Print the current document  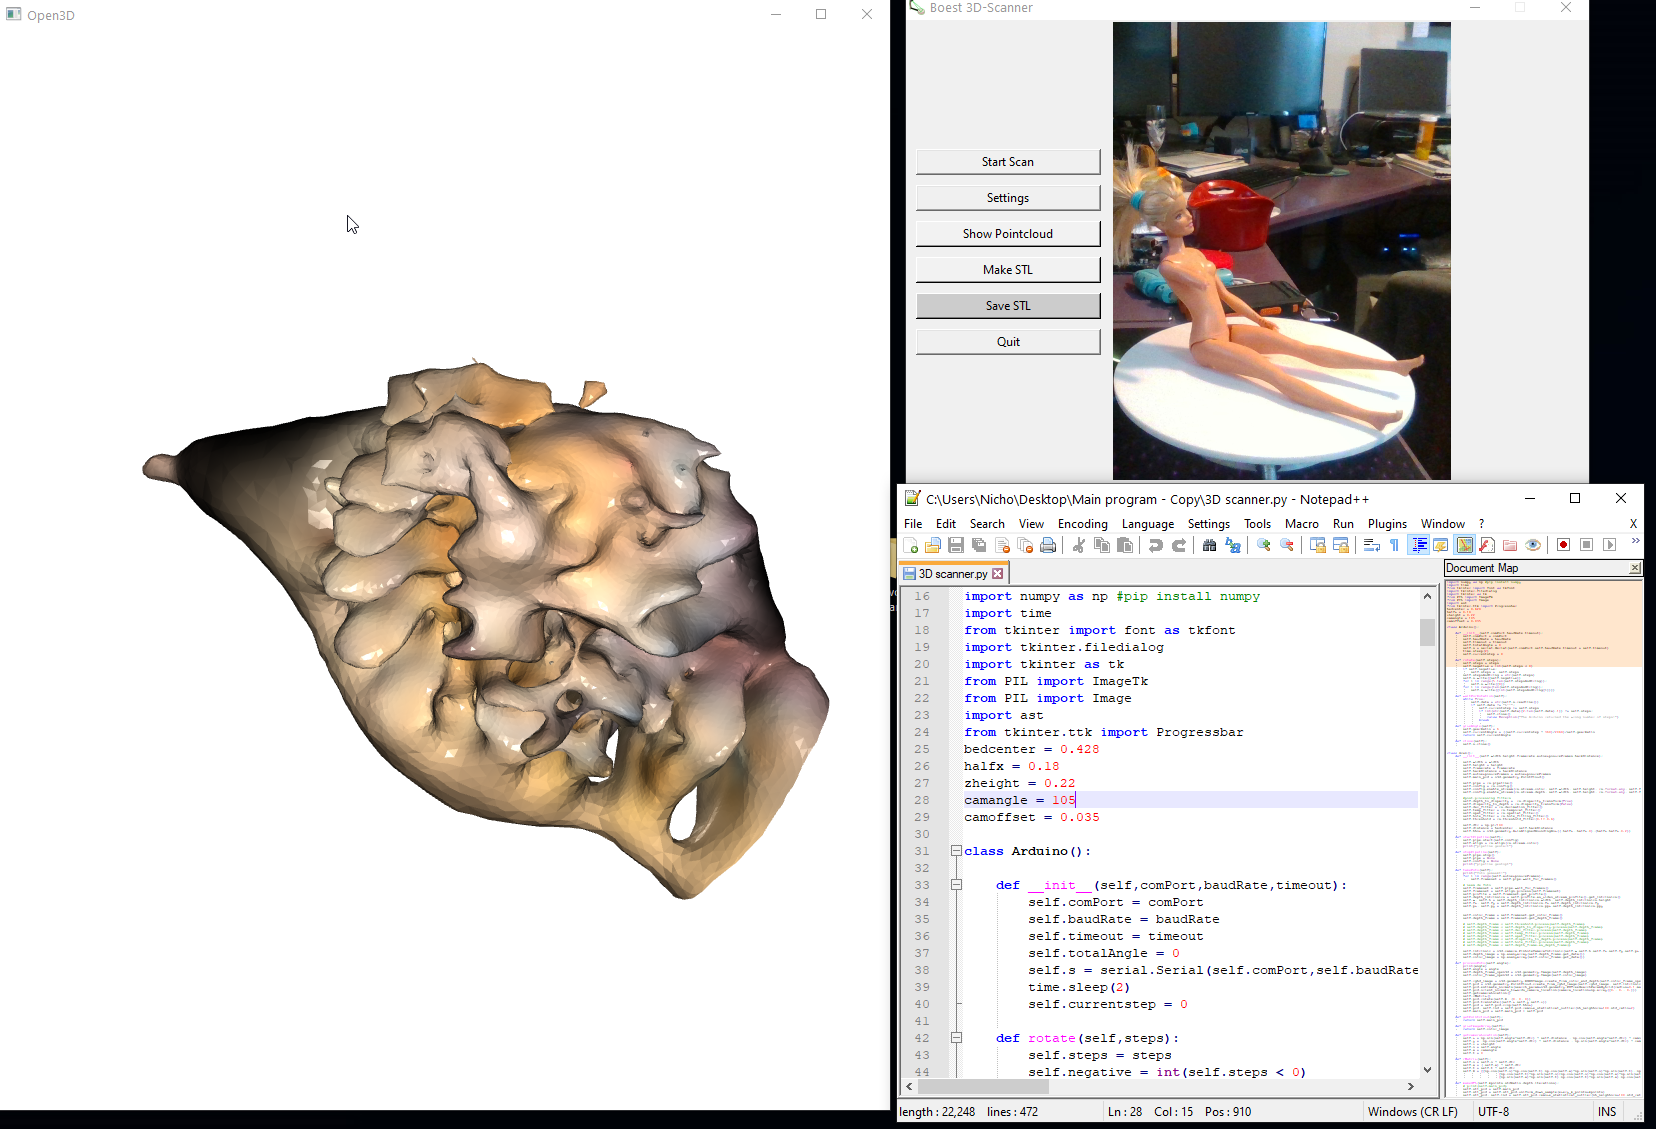point(1048,545)
